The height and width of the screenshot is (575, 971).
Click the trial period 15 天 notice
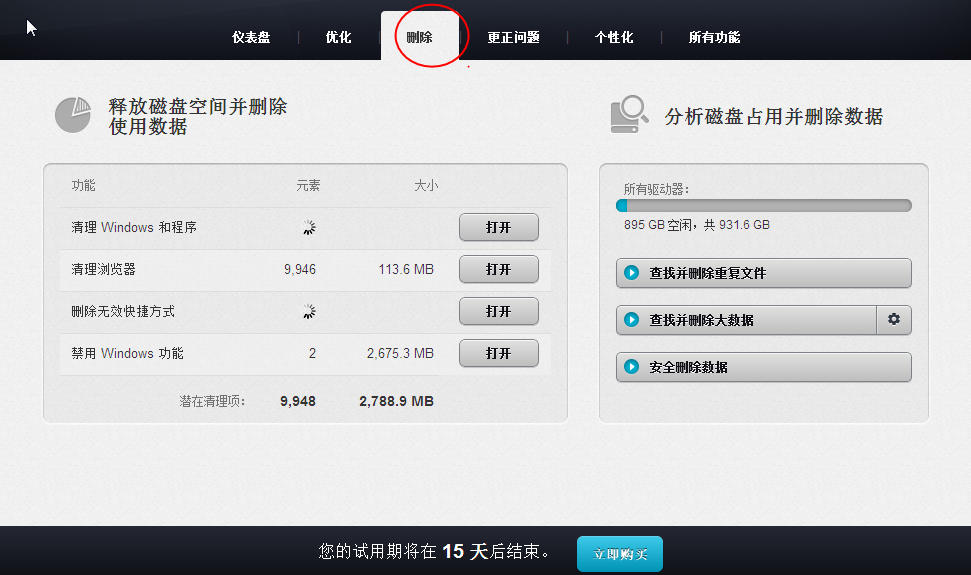pyautogui.click(x=434, y=551)
